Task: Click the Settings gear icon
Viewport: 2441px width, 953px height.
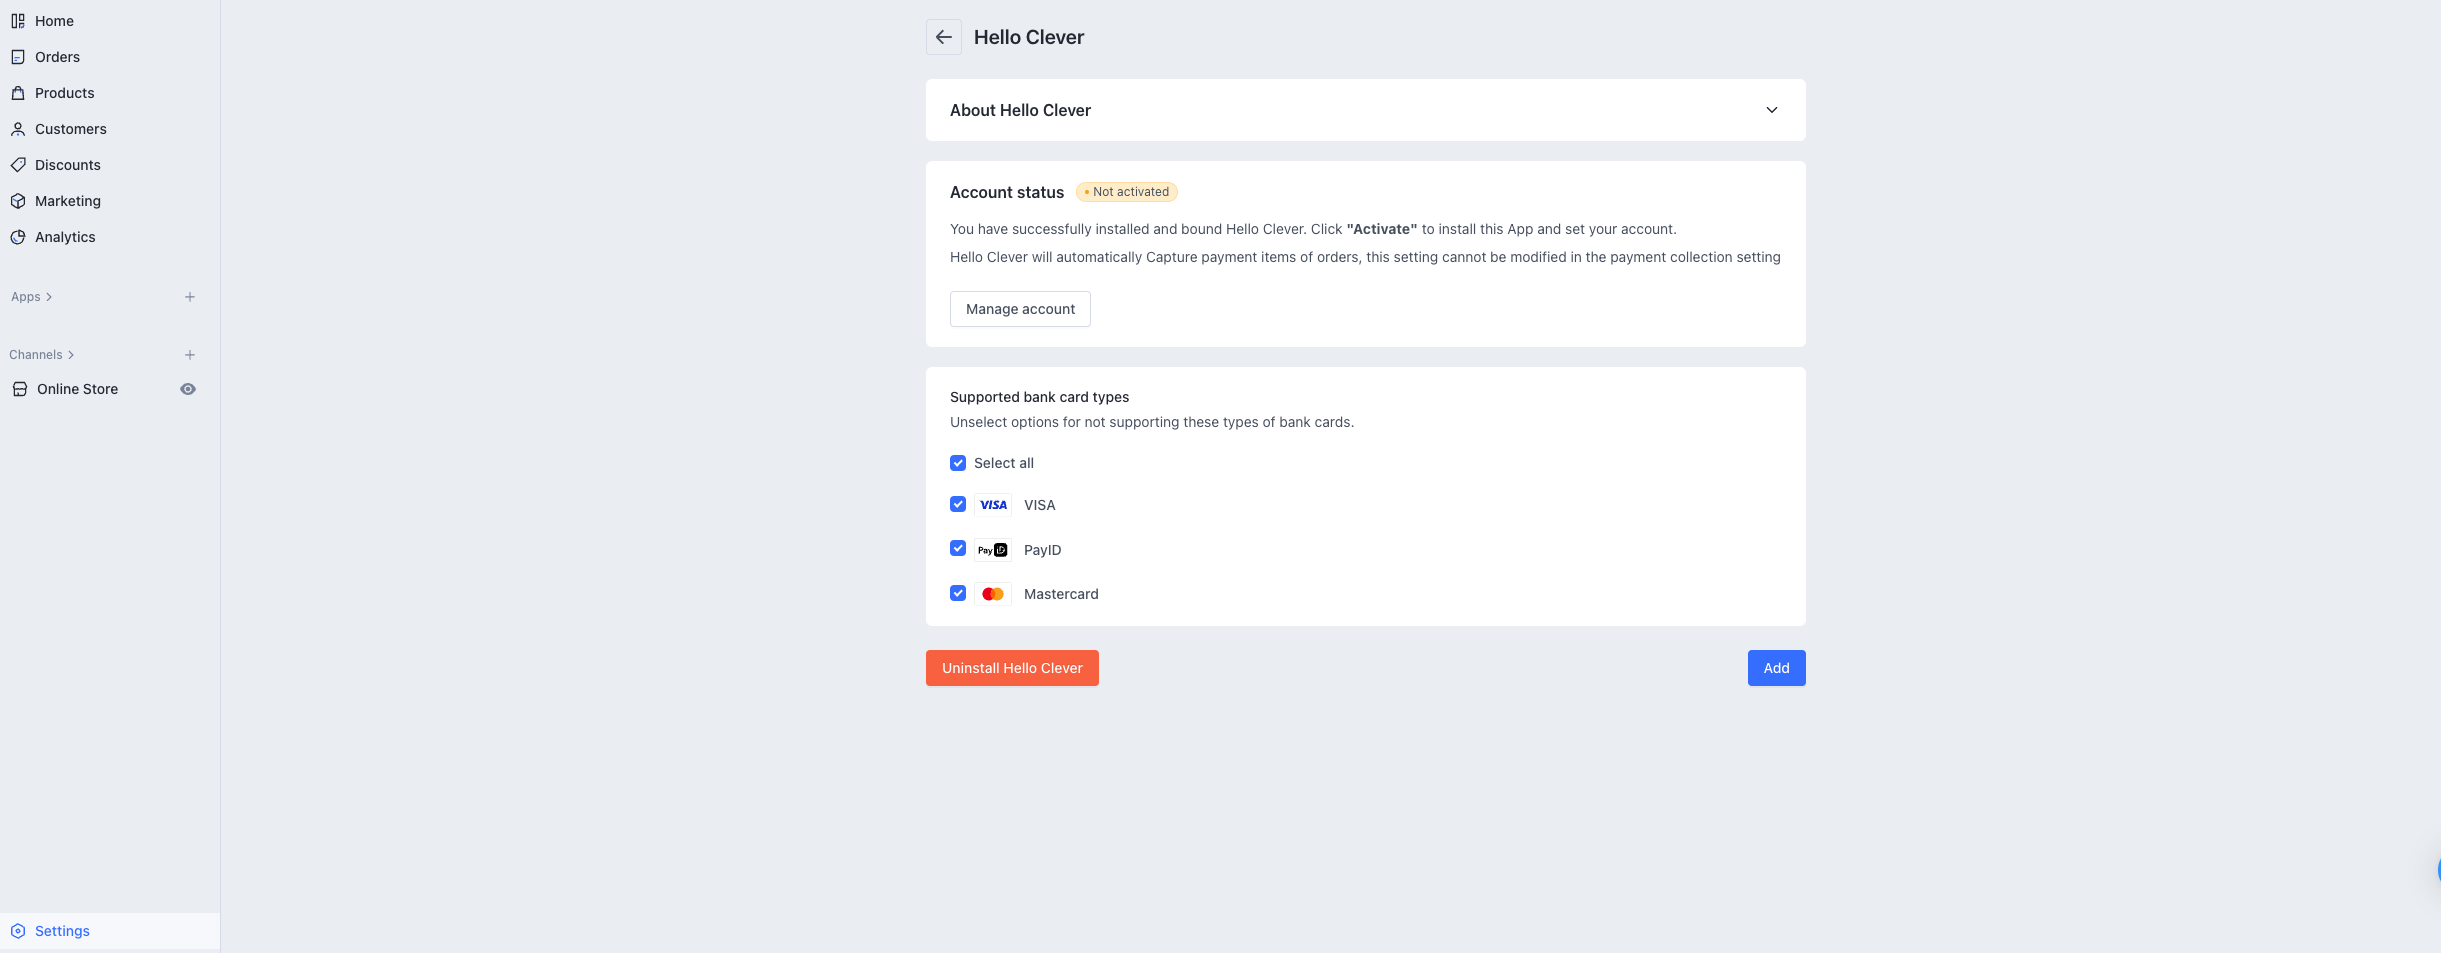Action: 18,931
